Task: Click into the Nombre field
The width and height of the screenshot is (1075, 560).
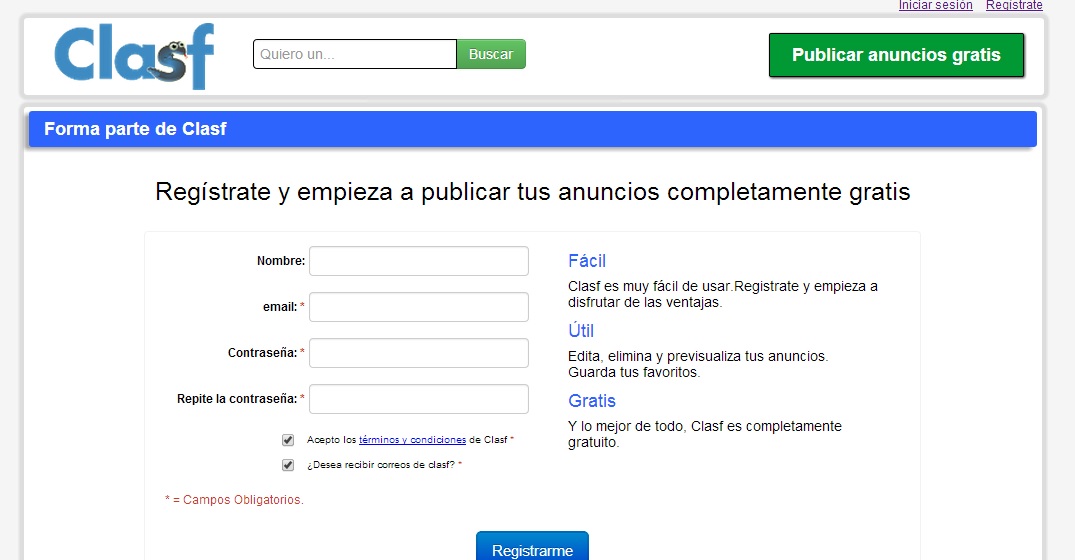Action: pyautogui.click(x=419, y=261)
